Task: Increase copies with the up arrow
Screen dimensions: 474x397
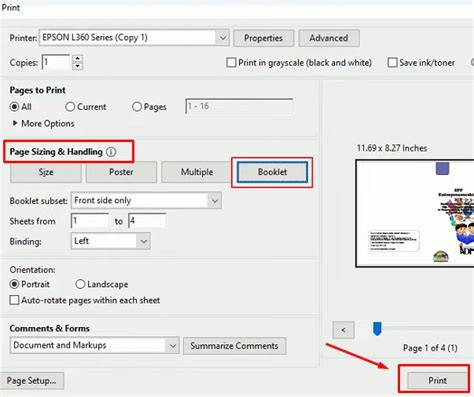Action: pos(77,59)
